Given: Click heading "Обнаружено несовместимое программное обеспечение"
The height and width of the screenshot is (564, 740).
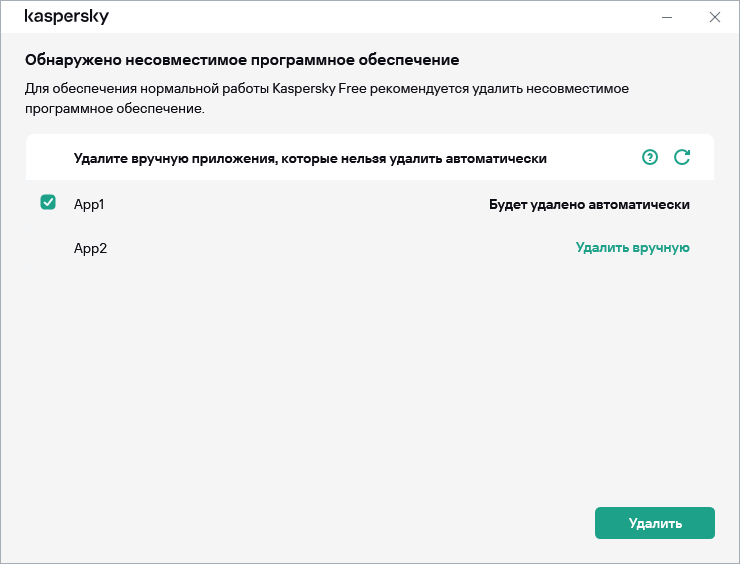Looking at the screenshot, I should [242, 60].
